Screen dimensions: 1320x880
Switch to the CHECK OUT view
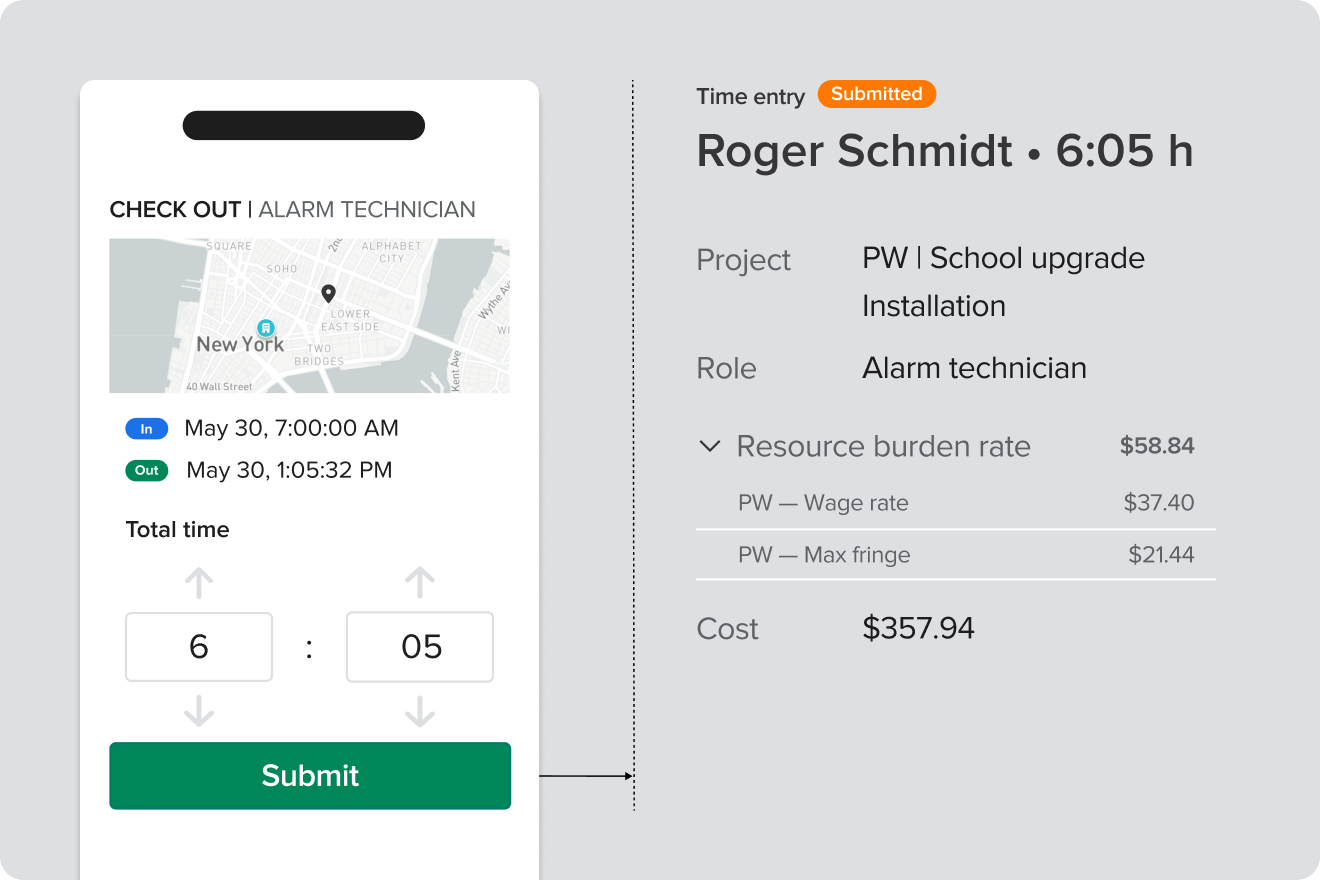coord(175,209)
